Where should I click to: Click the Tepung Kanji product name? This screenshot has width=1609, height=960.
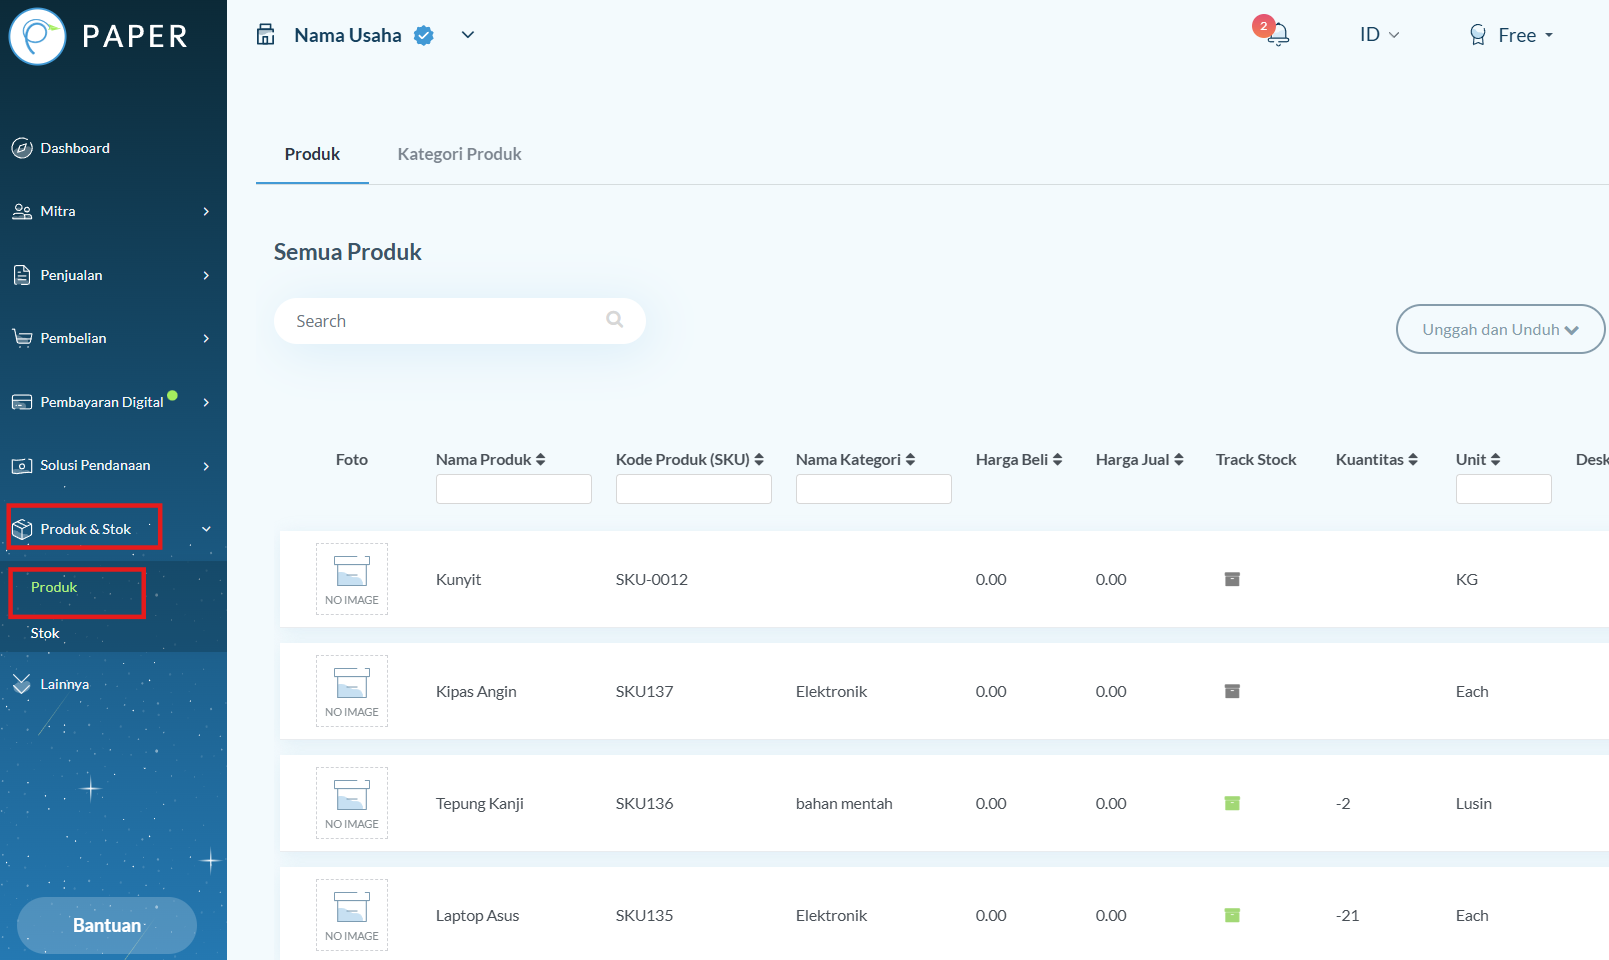coord(479,803)
